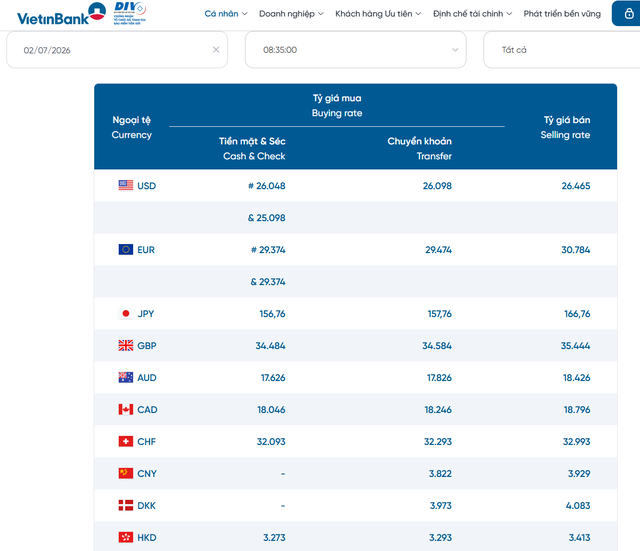Viewport: 640px width, 551px height.
Task: Click the CNY China flag icon
Action: tap(126, 473)
